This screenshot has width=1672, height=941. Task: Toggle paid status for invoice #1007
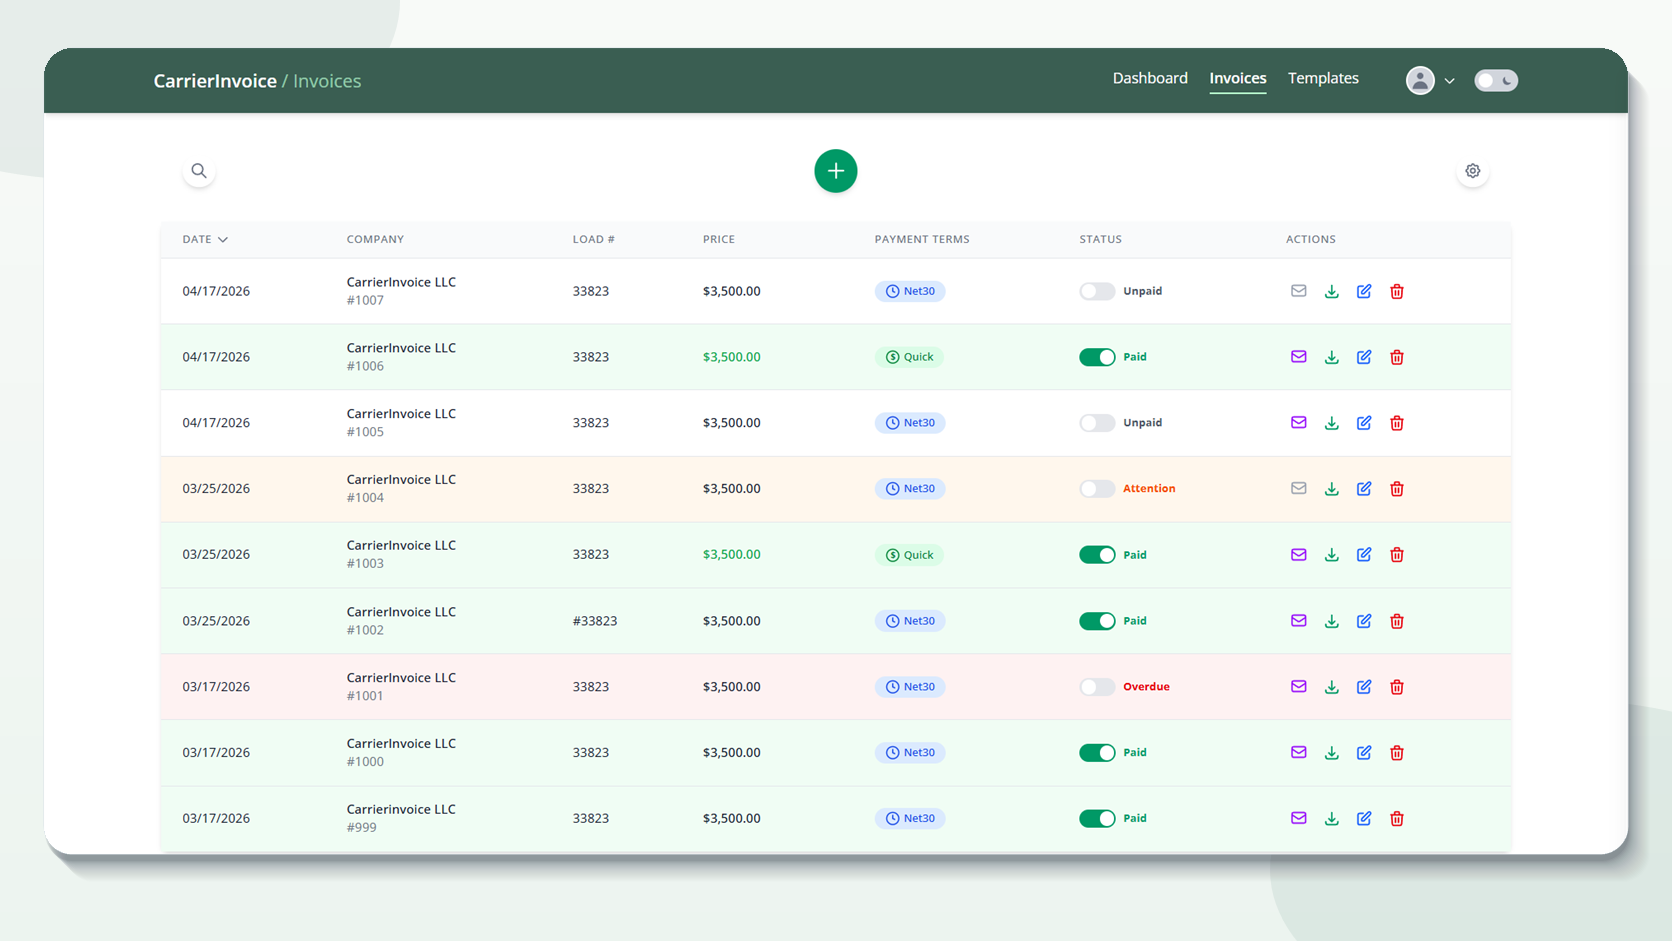1097,291
